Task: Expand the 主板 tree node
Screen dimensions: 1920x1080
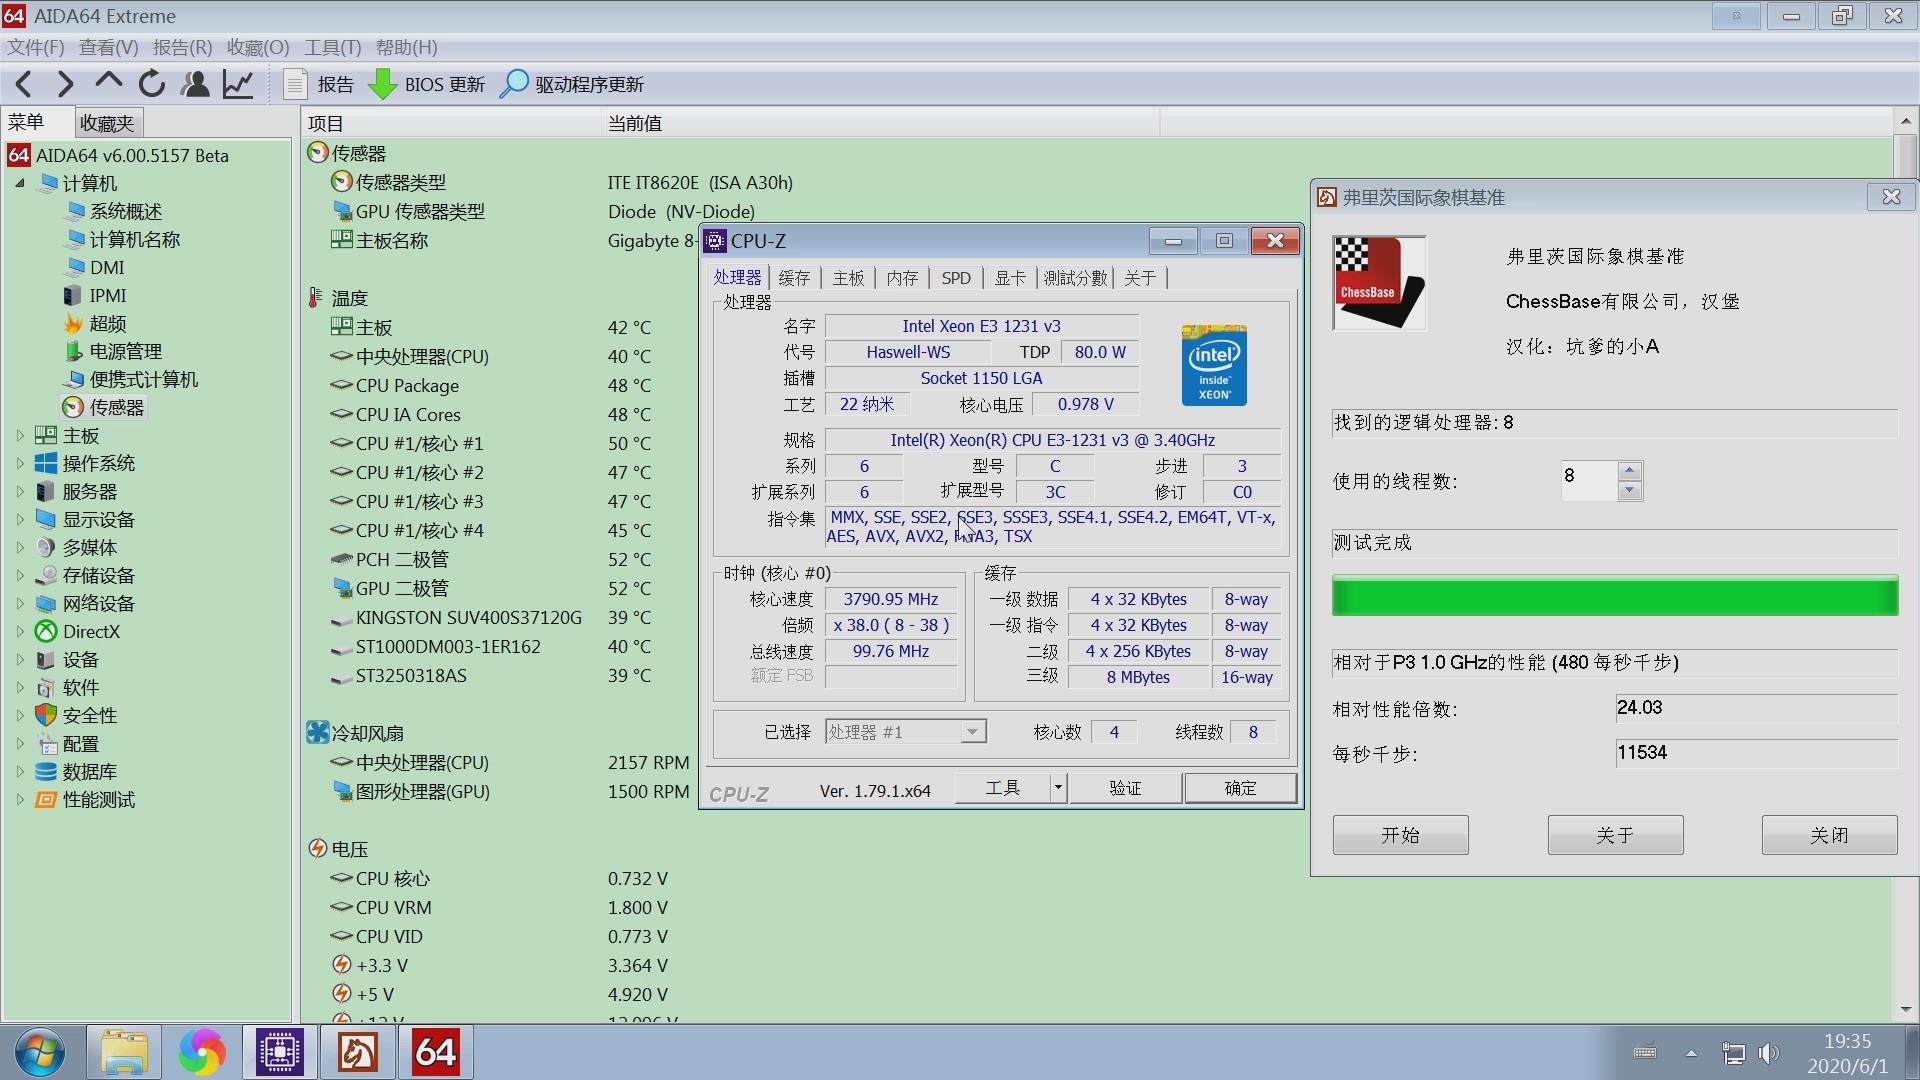Action: click(x=20, y=435)
